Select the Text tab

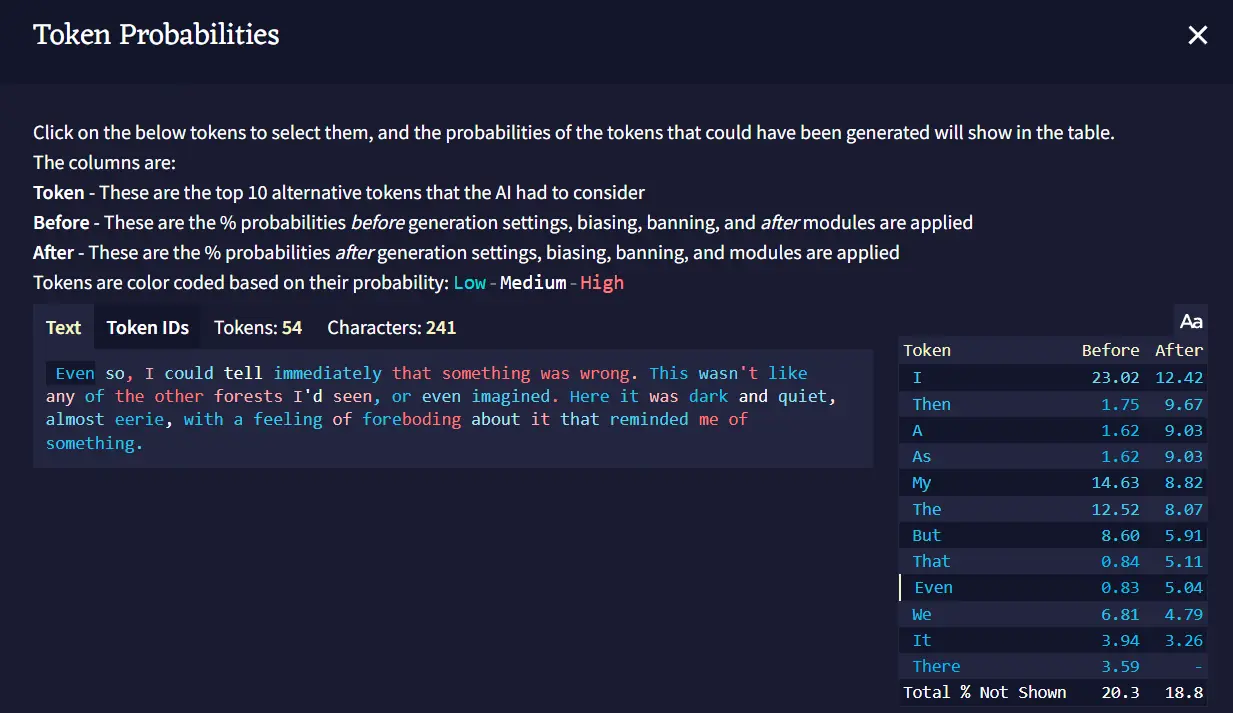(x=64, y=327)
